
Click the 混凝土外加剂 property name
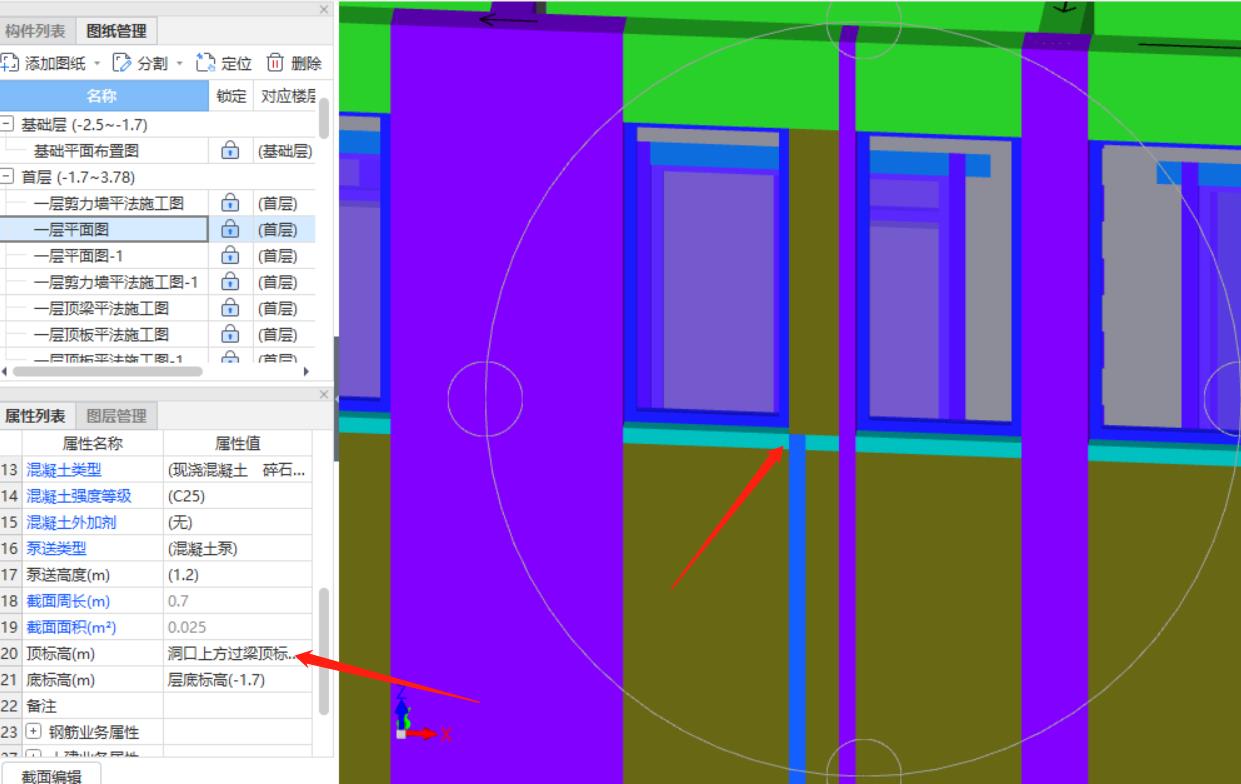(x=72, y=522)
